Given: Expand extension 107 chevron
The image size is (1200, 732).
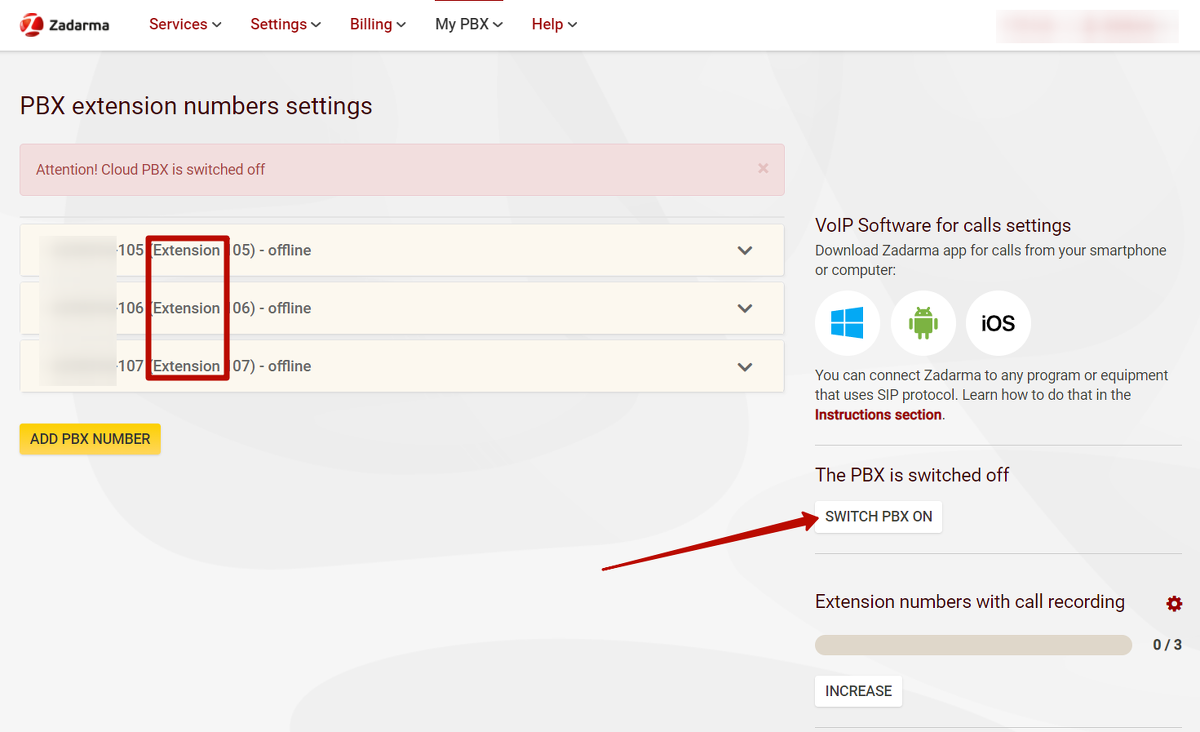Looking at the screenshot, I should click(x=744, y=367).
